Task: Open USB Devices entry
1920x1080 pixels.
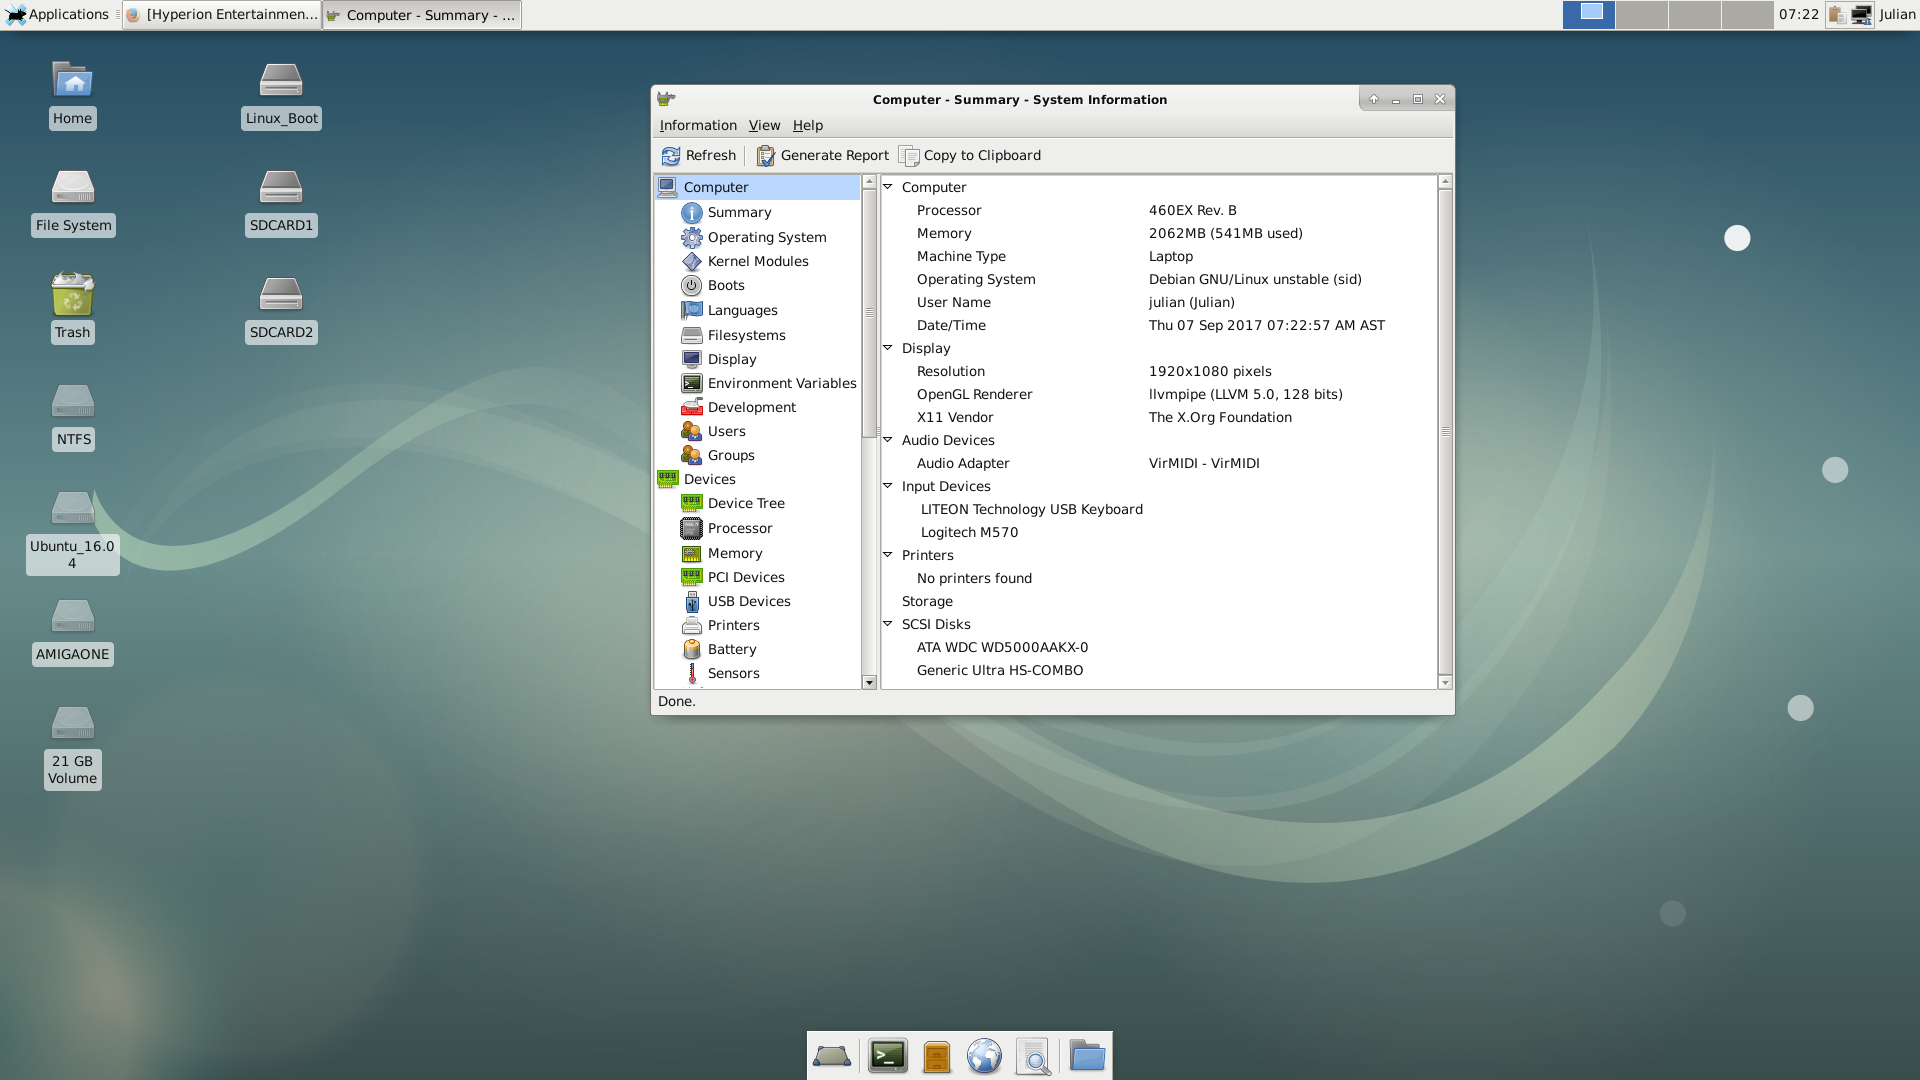Action: [748, 601]
